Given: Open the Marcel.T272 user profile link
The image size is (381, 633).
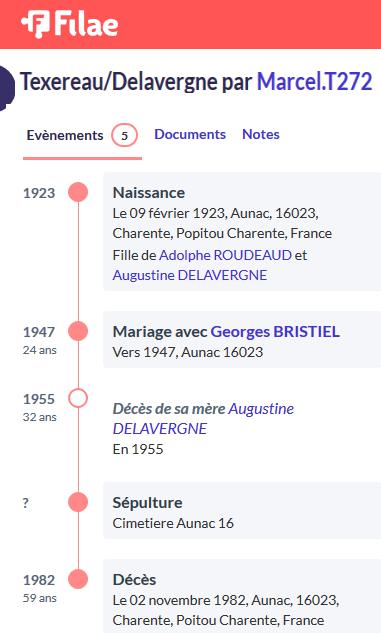Looking at the screenshot, I should 314,82.
